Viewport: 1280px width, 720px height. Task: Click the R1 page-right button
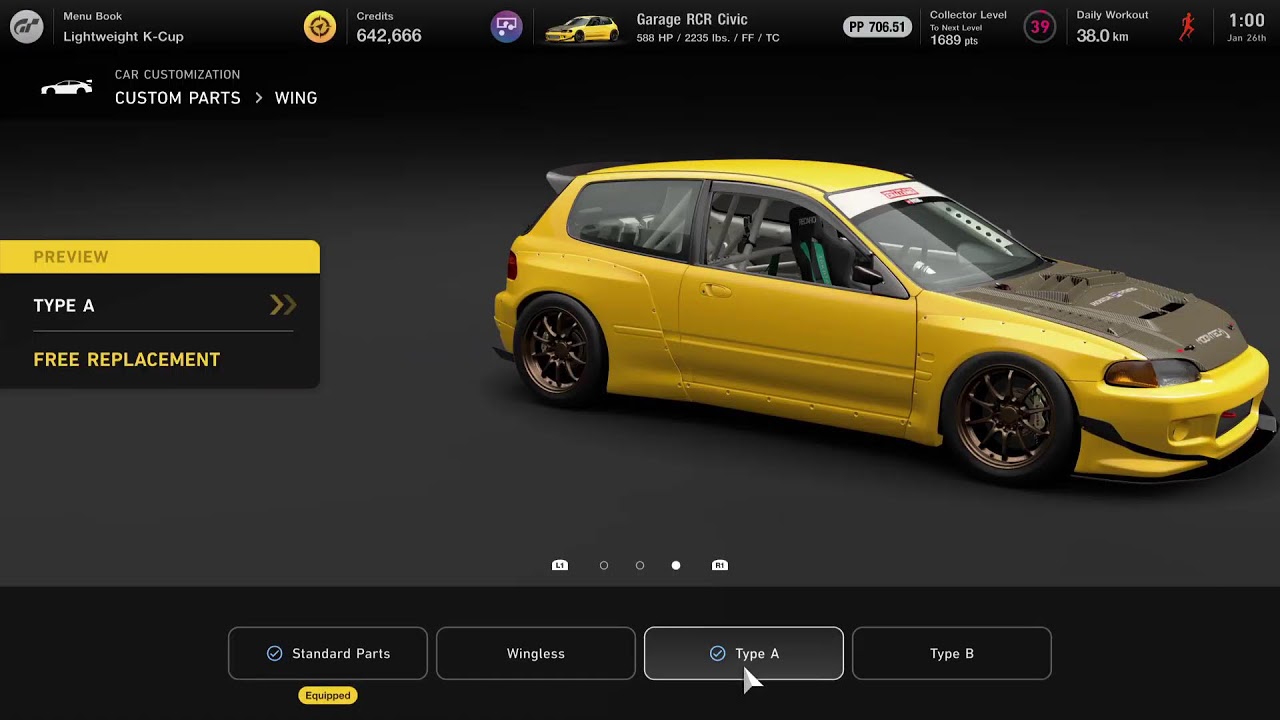pyautogui.click(x=719, y=565)
